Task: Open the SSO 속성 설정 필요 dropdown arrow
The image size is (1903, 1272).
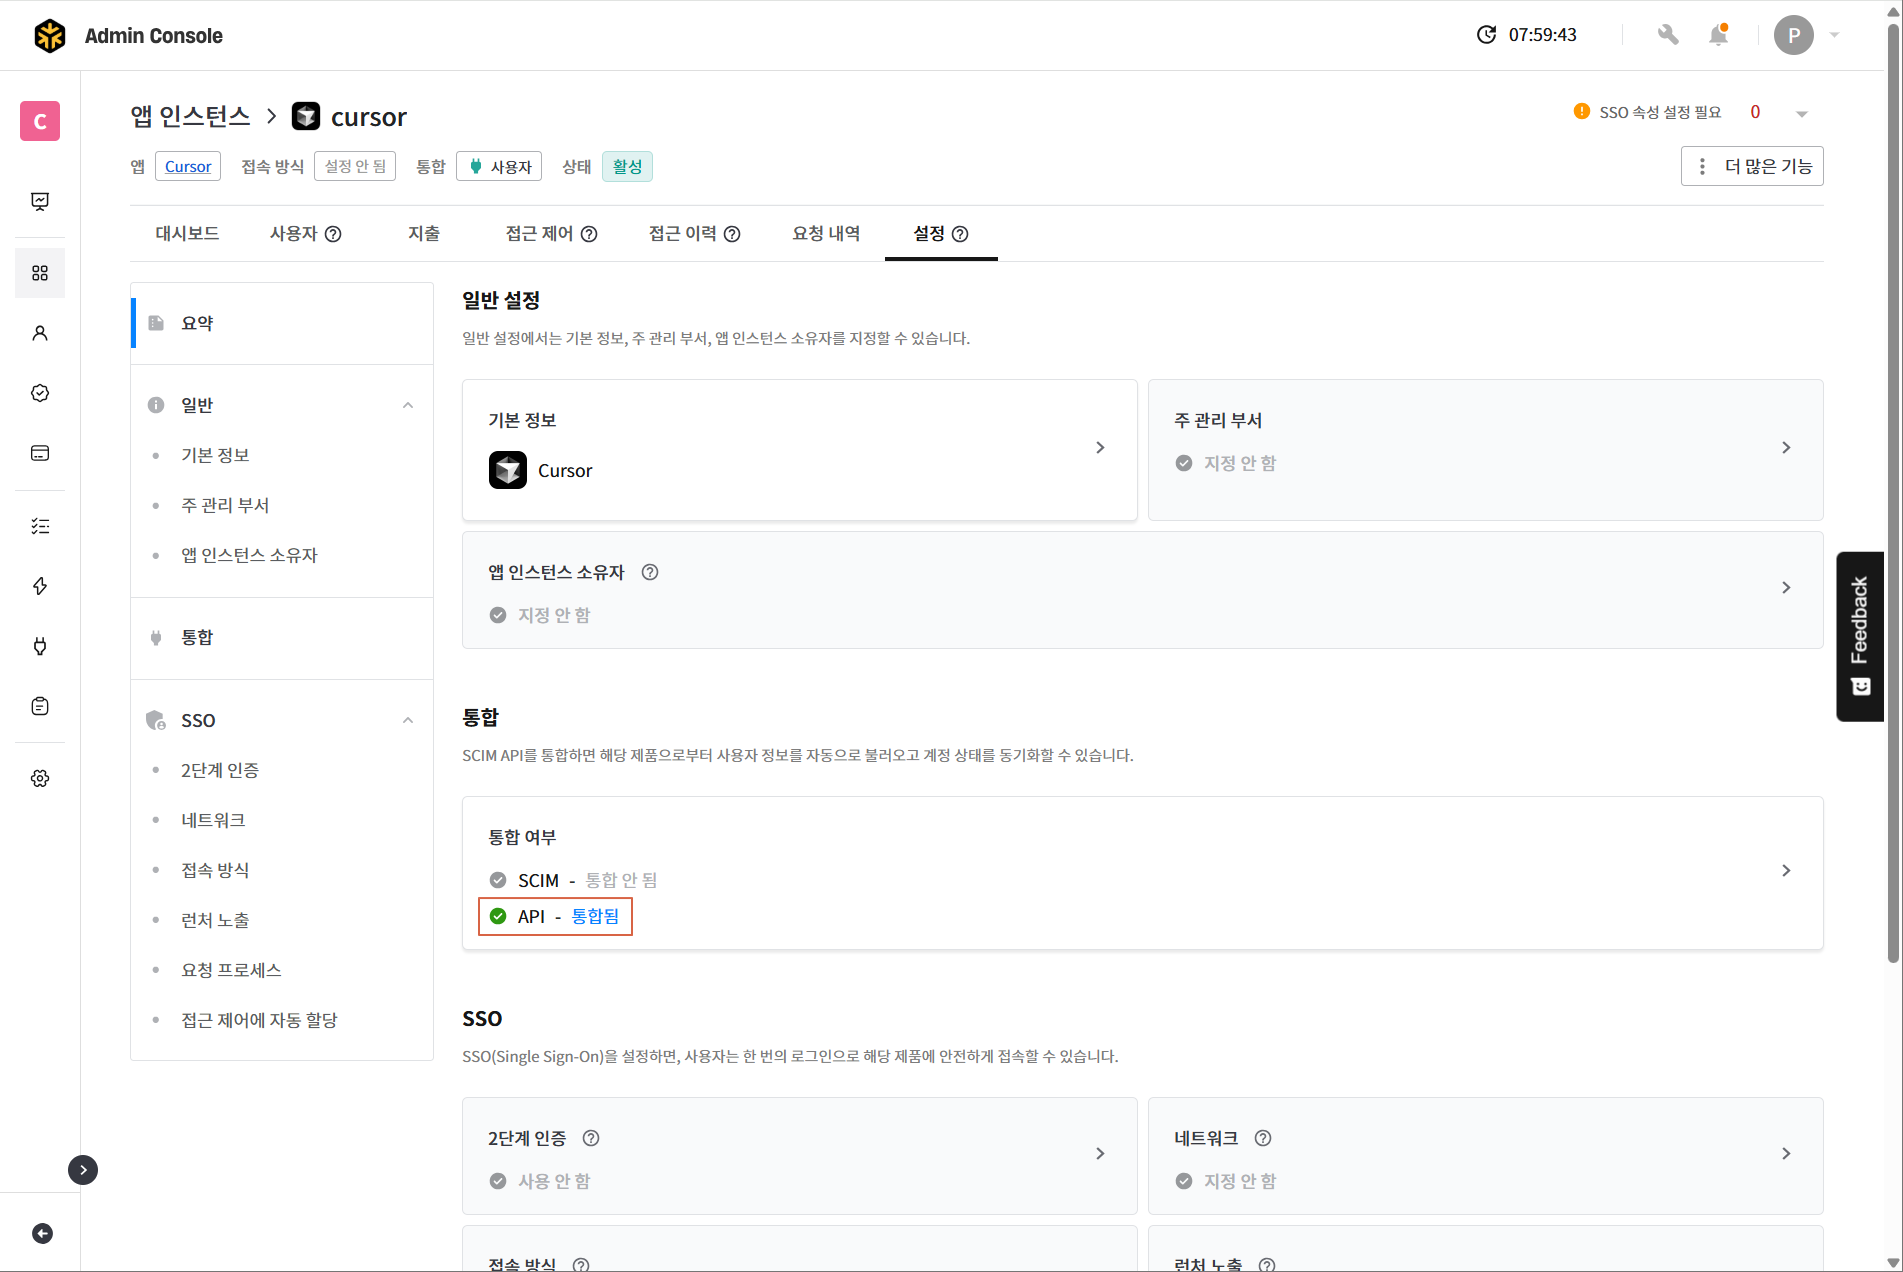Action: point(1802,113)
